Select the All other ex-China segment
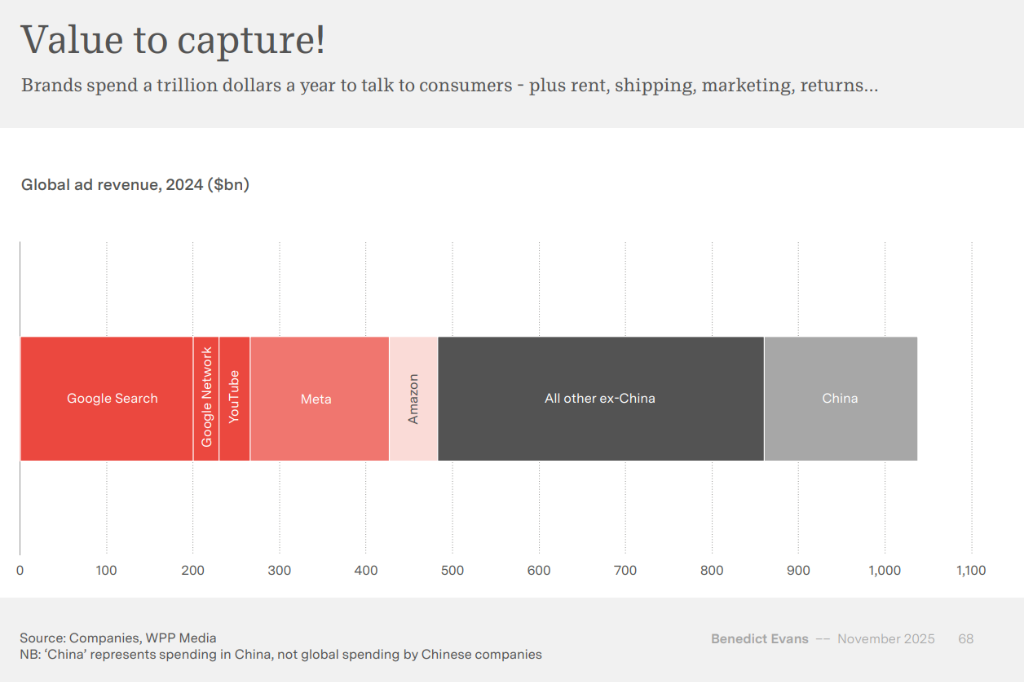 point(600,398)
